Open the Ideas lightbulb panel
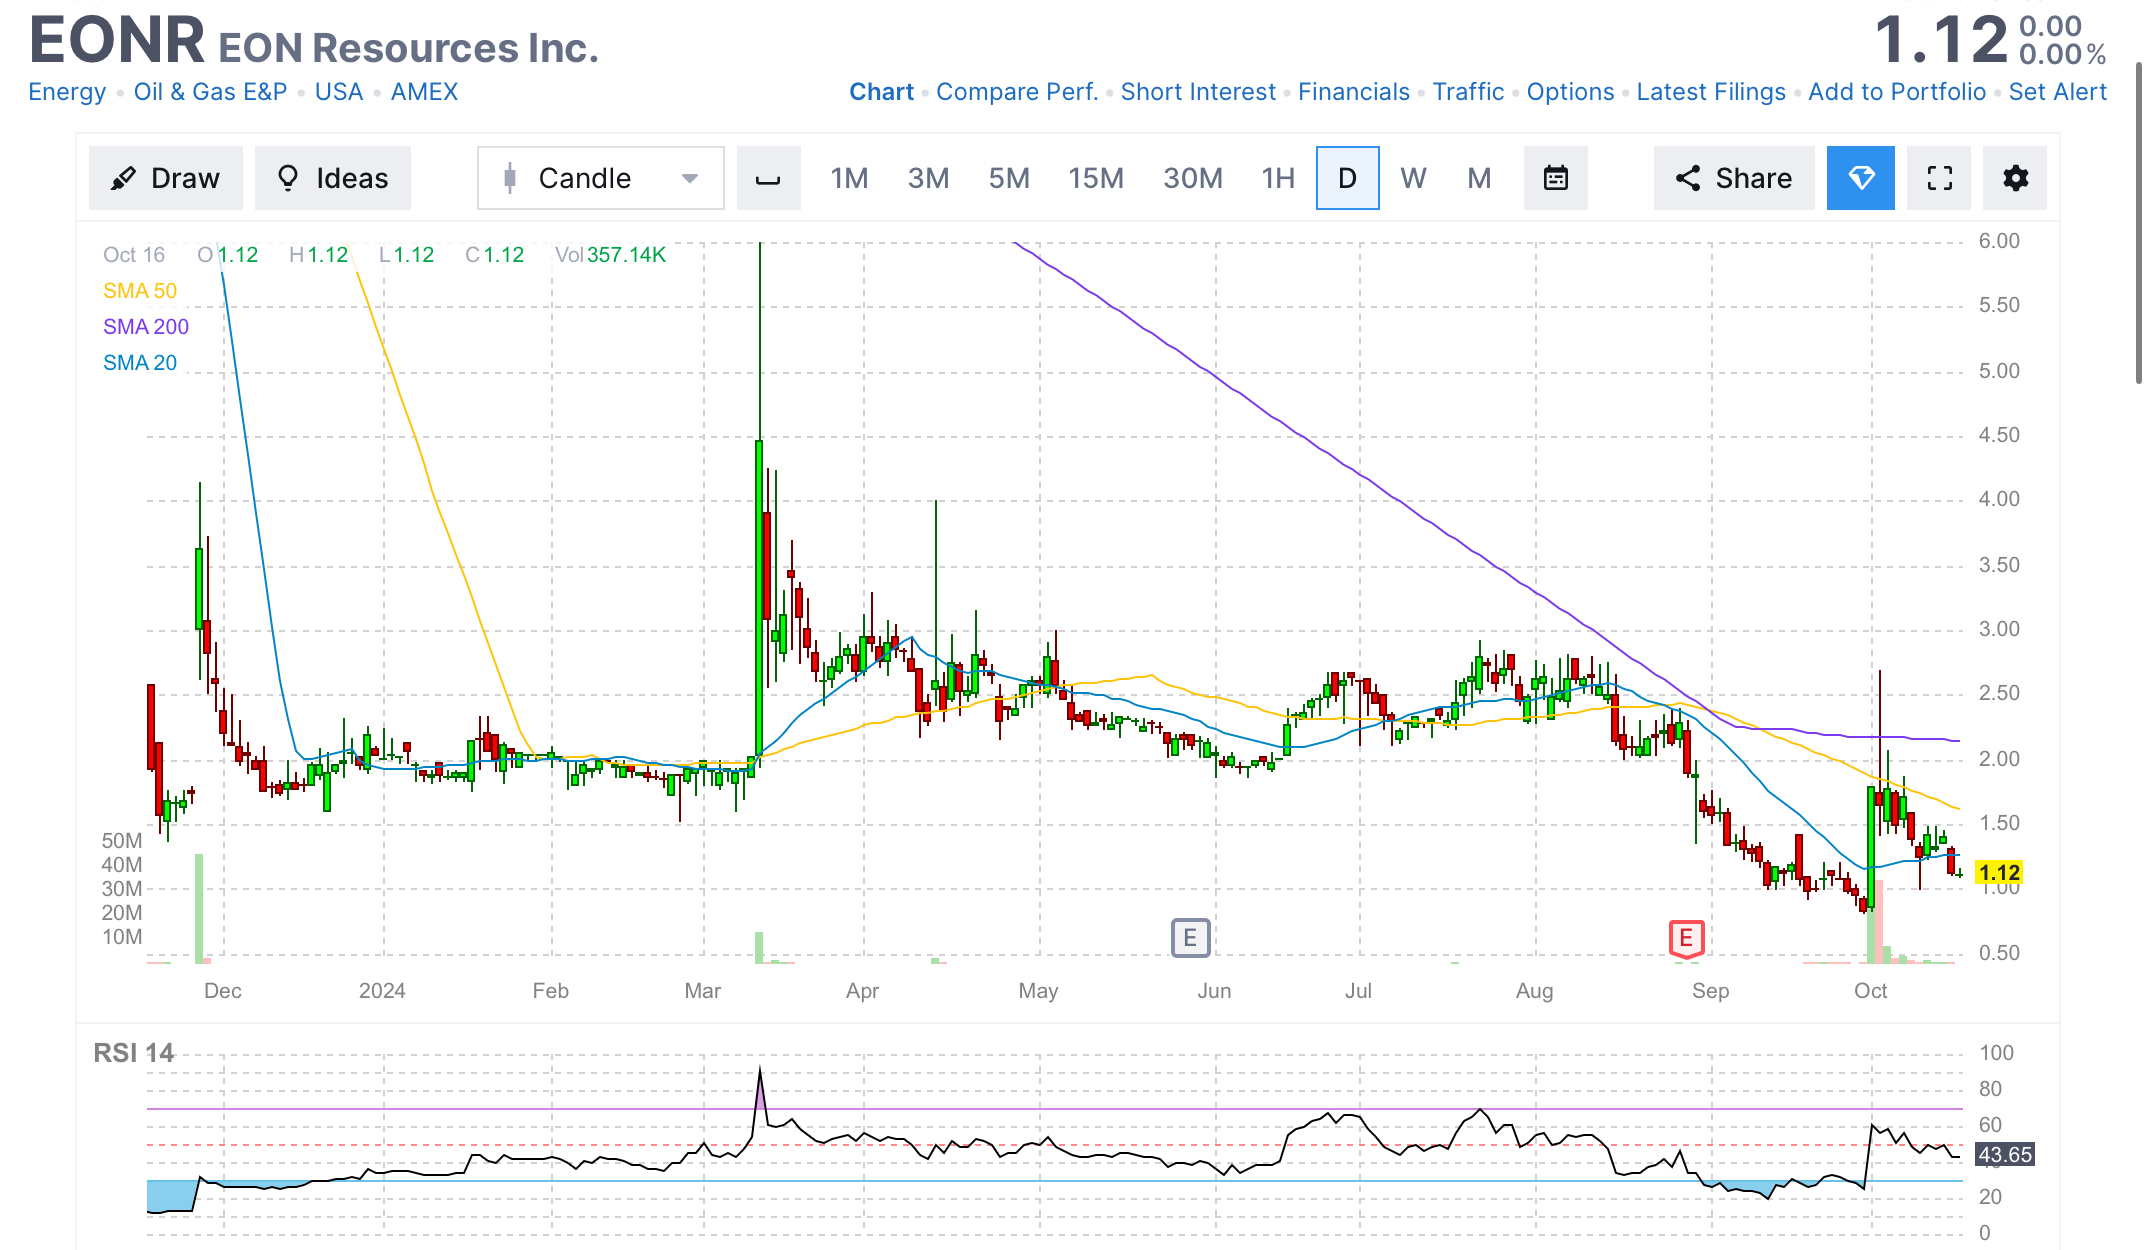Viewport: 2148px width, 1250px height. 332,177
